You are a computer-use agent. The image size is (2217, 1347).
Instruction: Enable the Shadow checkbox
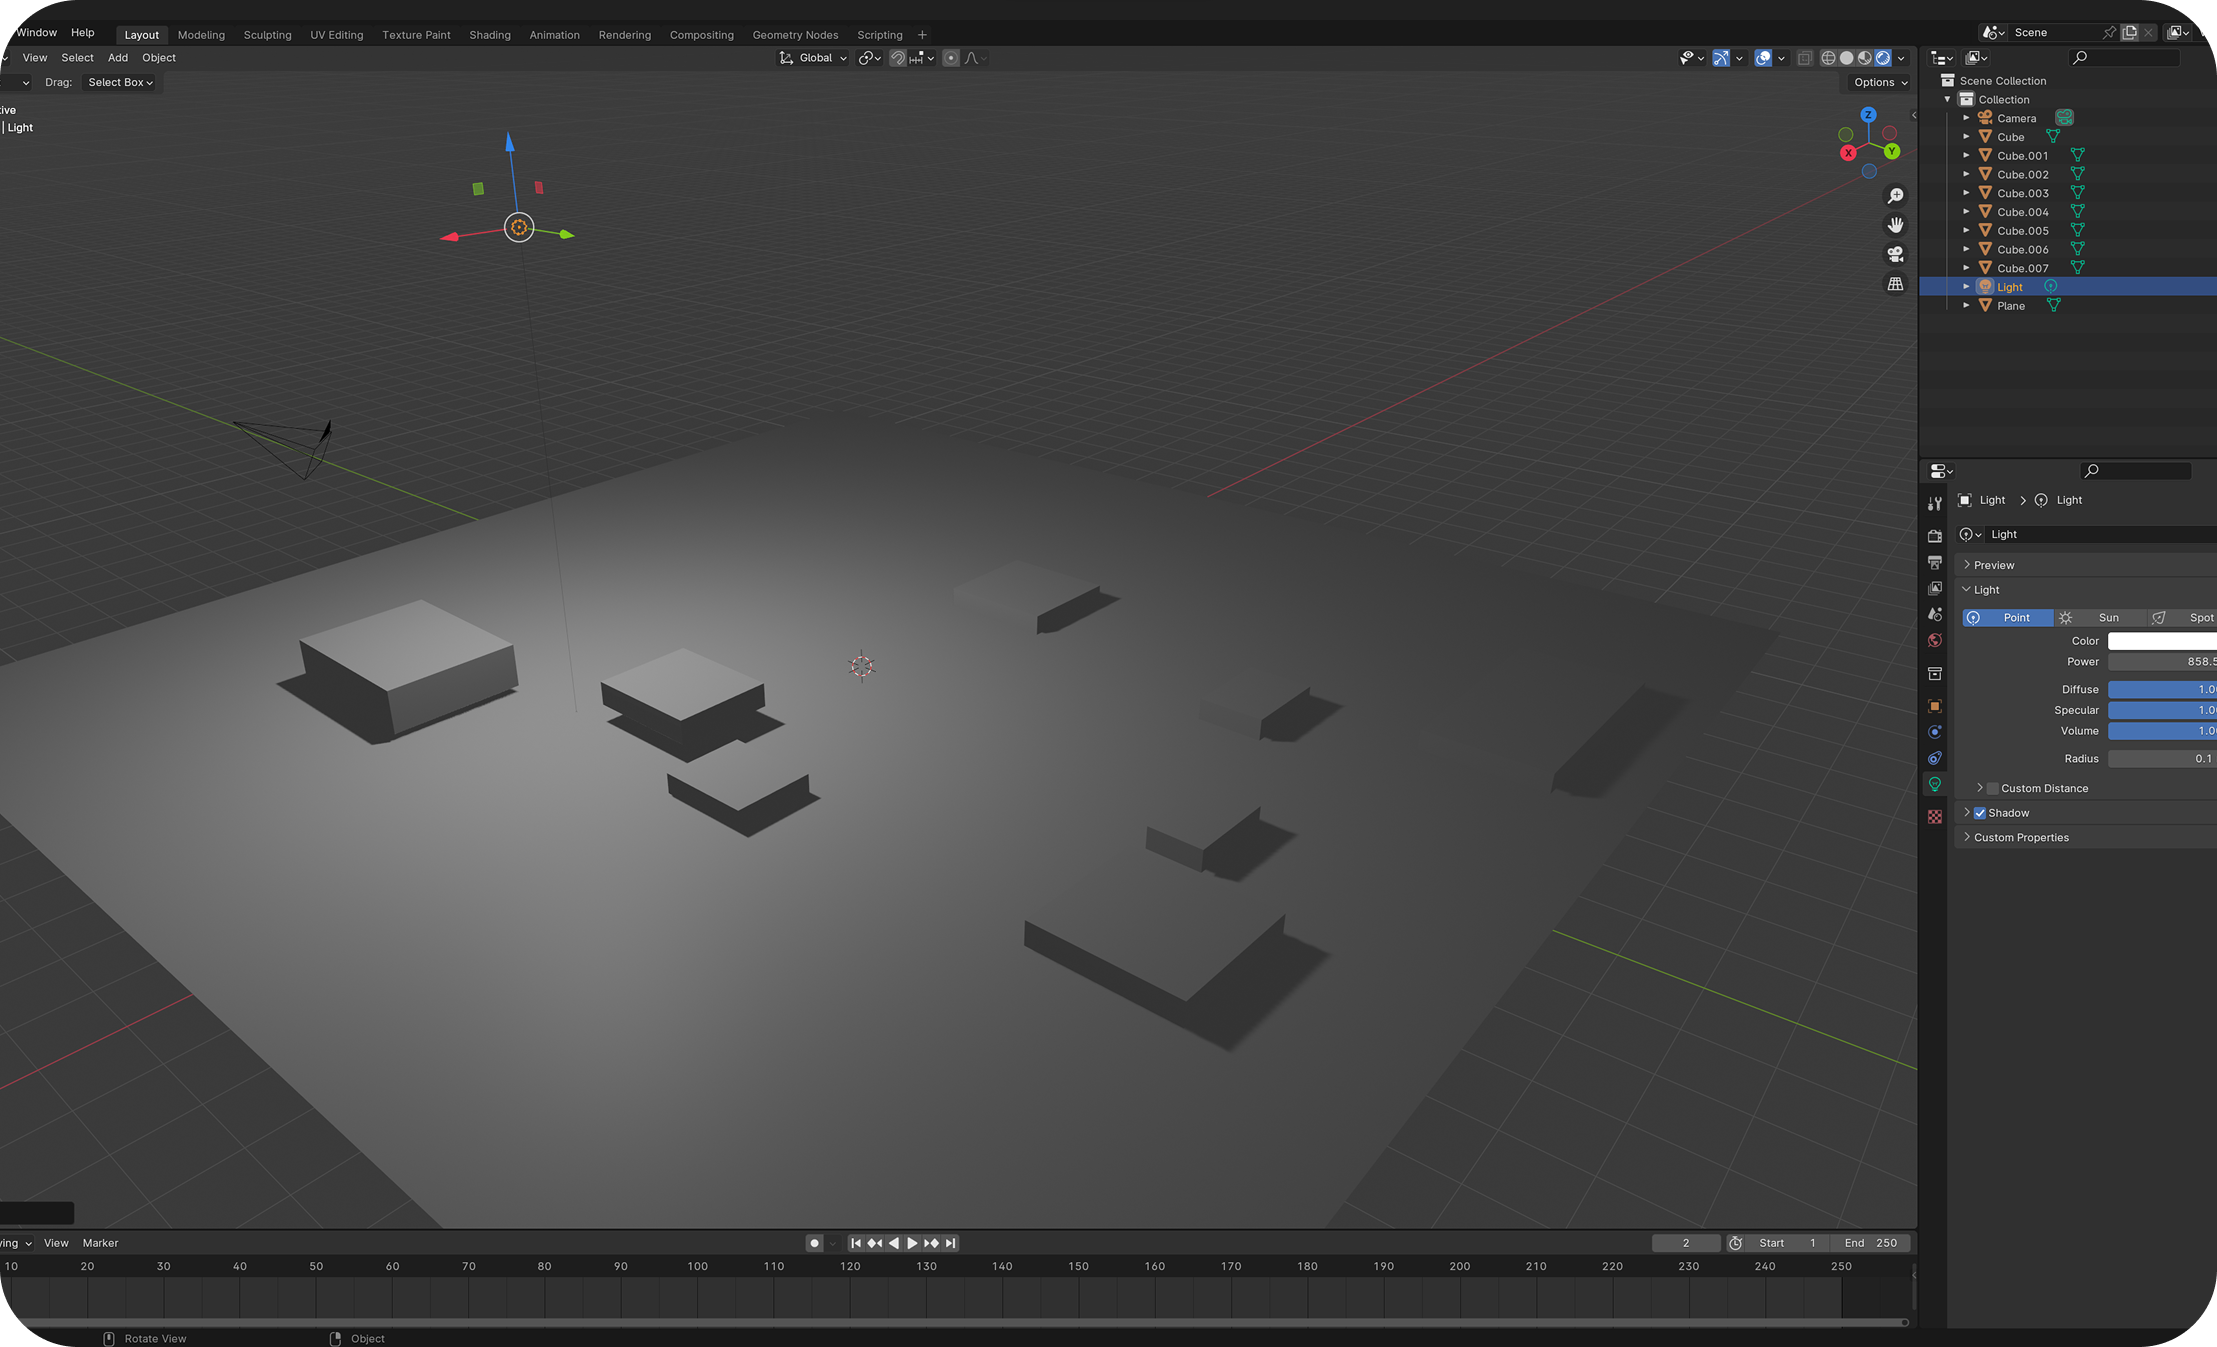(x=1980, y=813)
